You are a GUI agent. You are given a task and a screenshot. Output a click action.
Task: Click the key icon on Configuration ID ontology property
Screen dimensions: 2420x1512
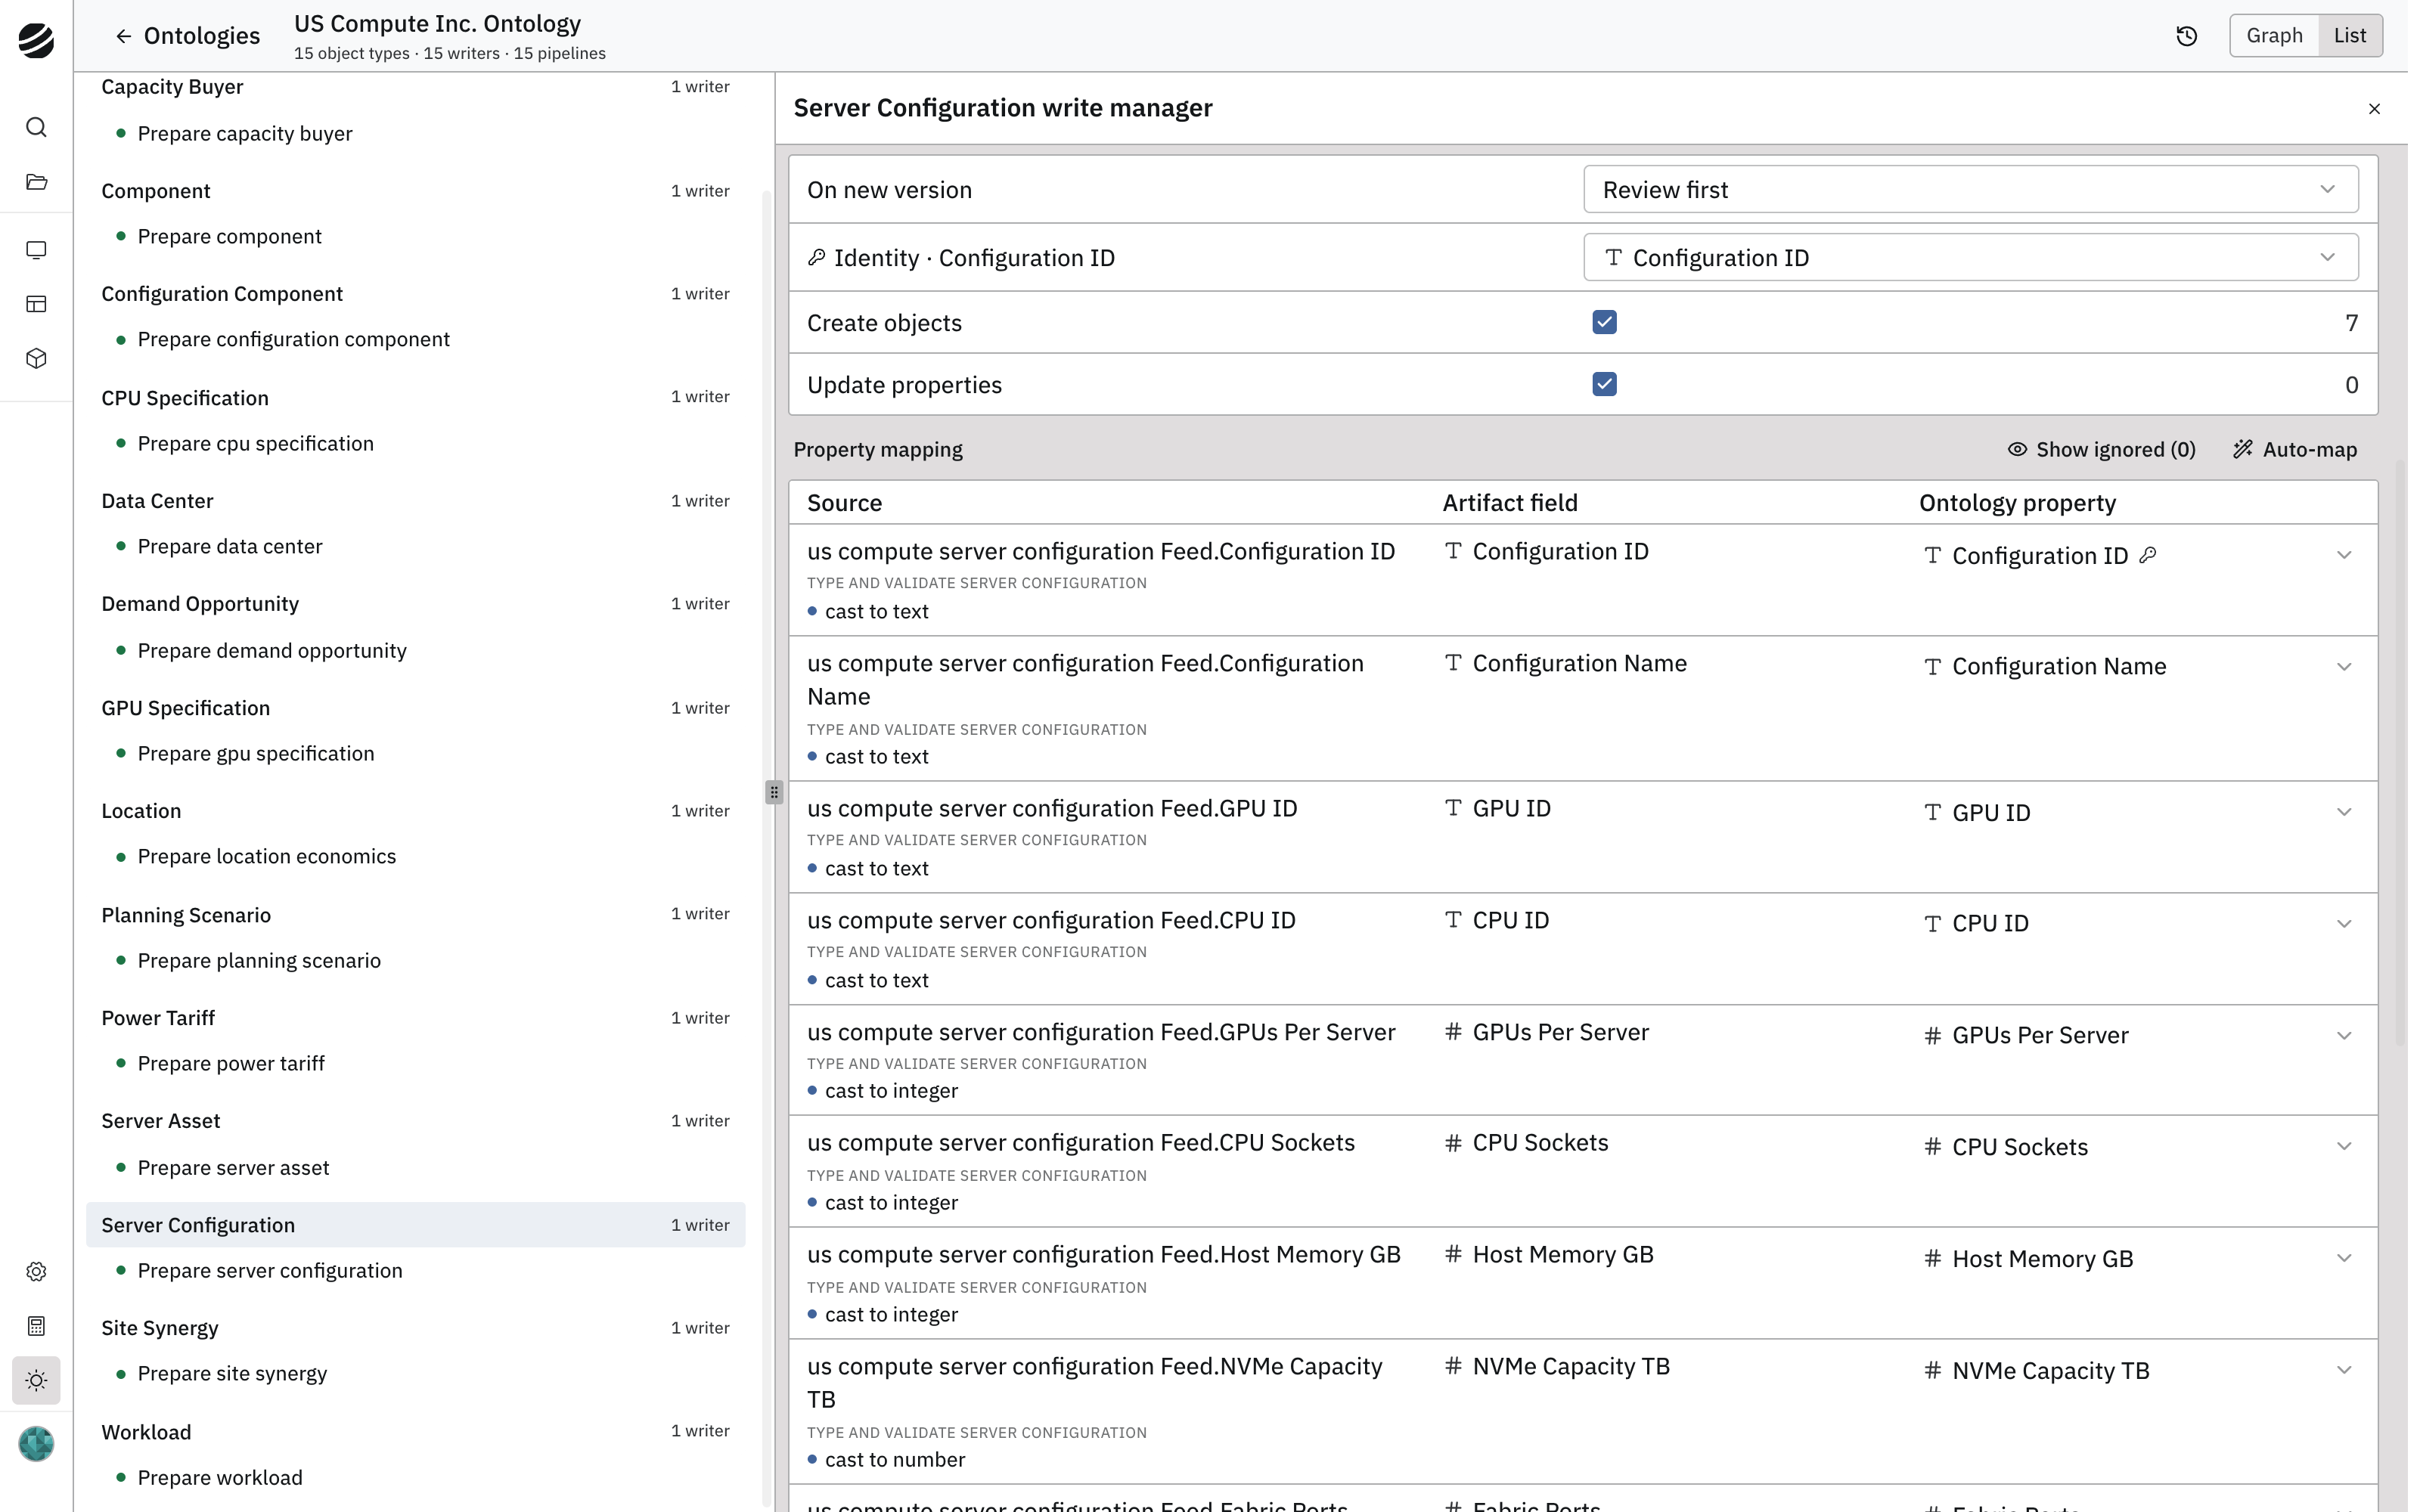coord(2147,555)
